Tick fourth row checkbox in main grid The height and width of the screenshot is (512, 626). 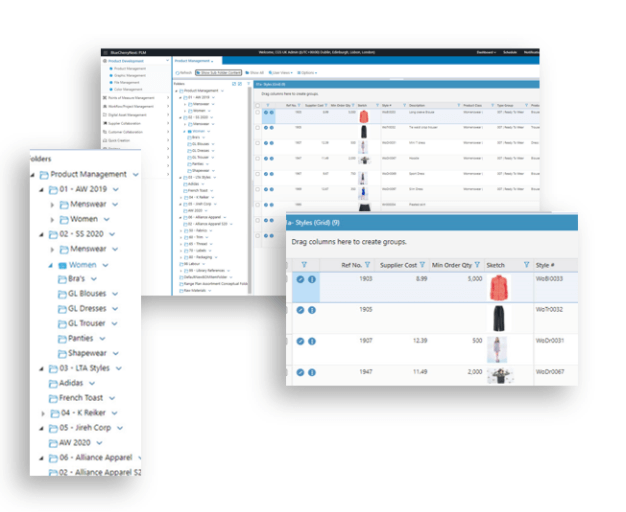tap(258, 159)
